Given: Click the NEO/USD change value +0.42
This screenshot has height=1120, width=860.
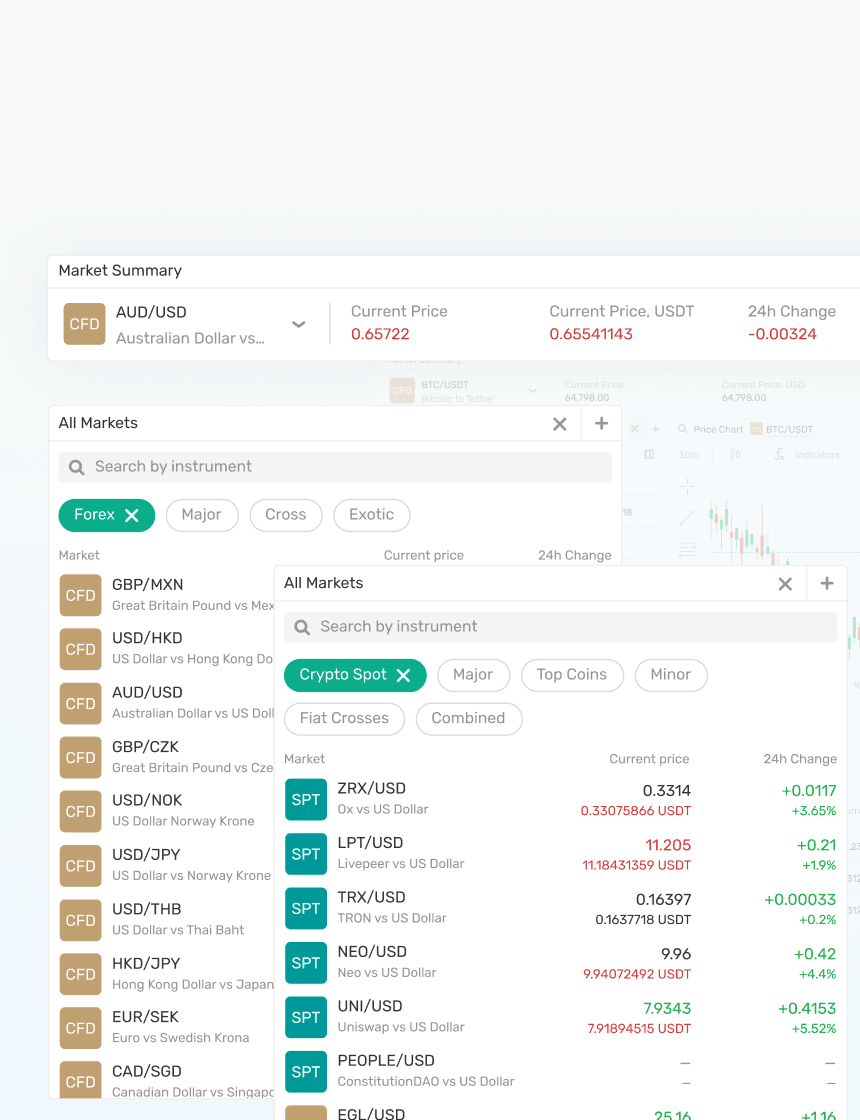Looking at the screenshot, I should pyautogui.click(x=815, y=954).
